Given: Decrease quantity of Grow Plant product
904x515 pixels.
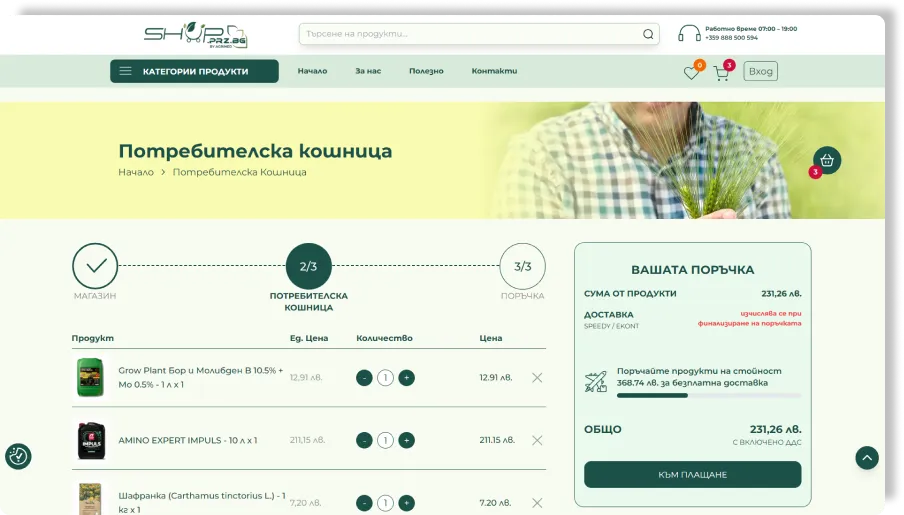Looking at the screenshot, I should [364, 378].
